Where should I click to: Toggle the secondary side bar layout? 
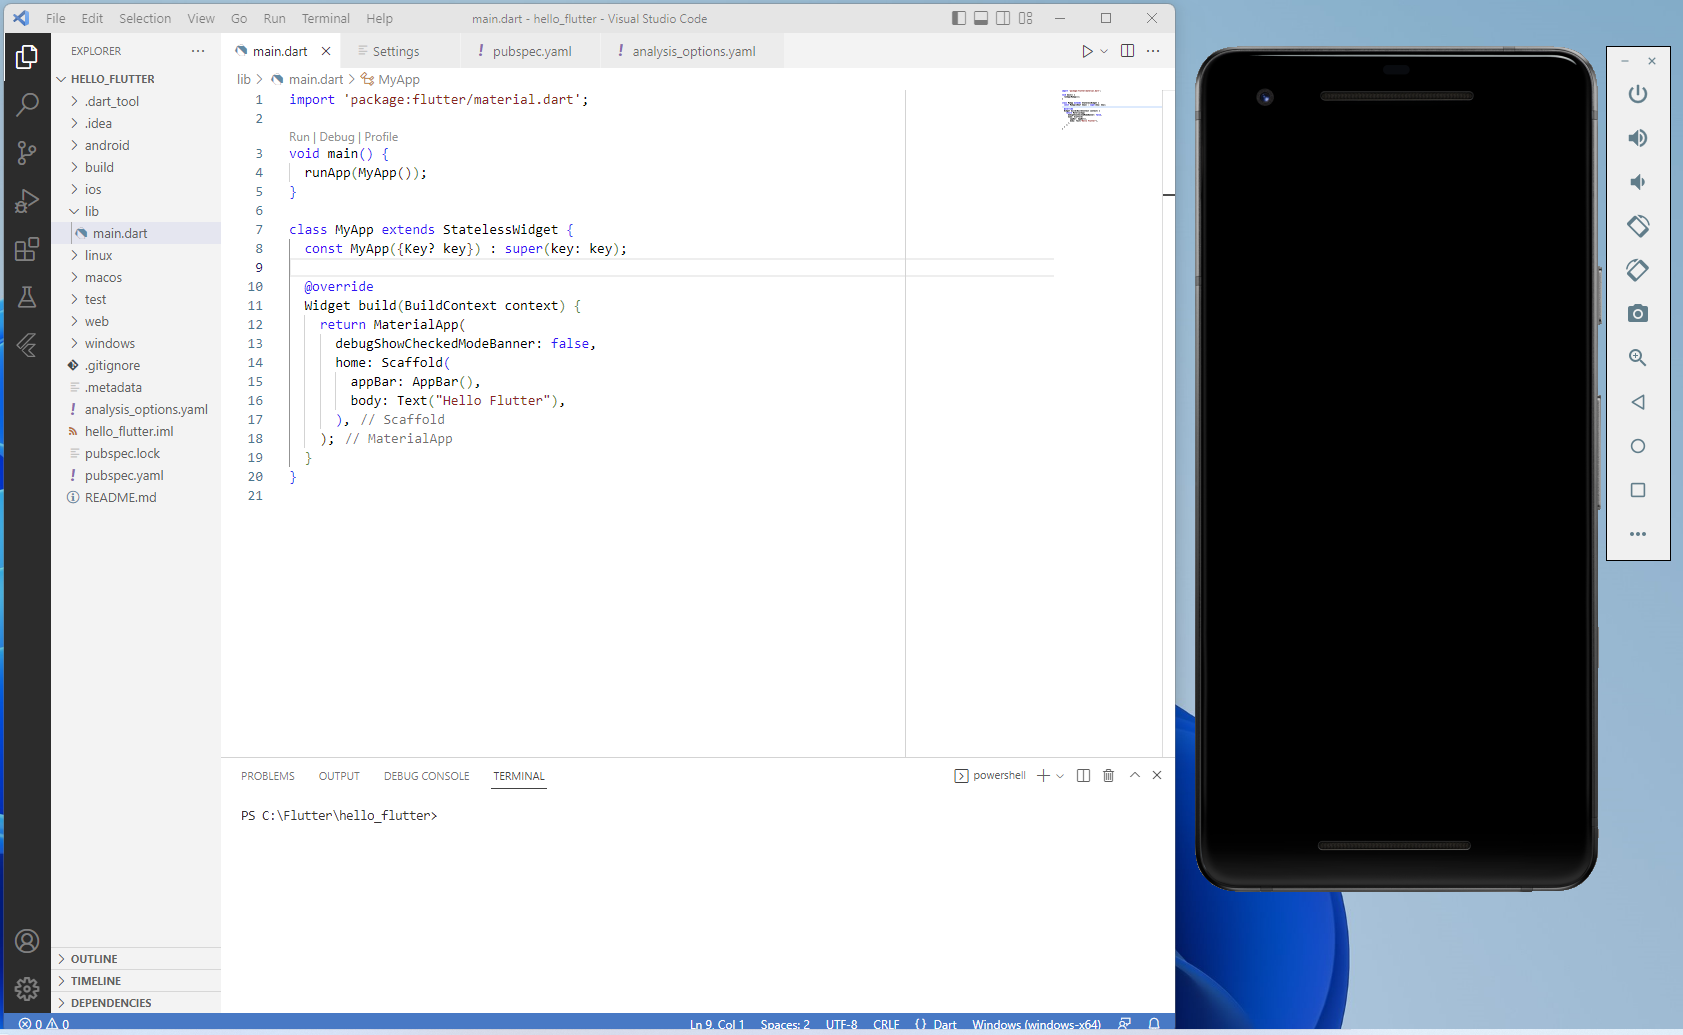coord(1003,18)
